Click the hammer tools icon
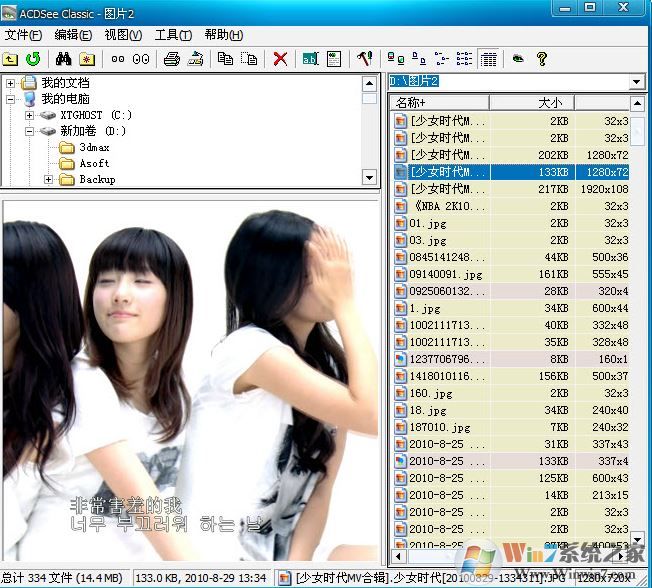 (x=363, y=59)
